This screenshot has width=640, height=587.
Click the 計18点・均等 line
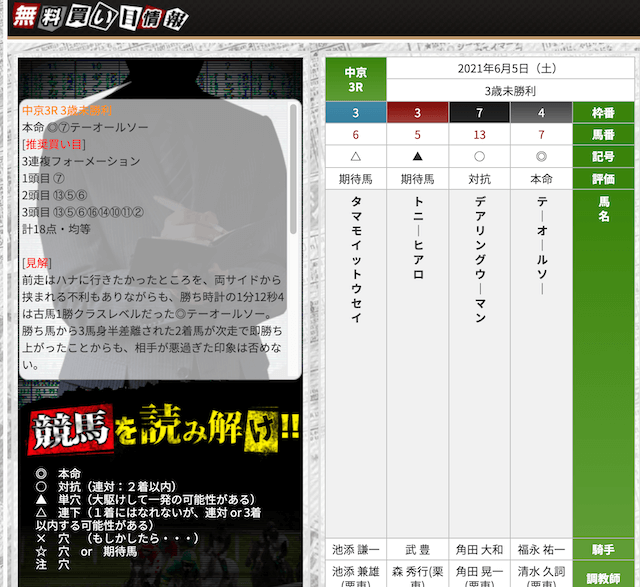coord(56,229)
